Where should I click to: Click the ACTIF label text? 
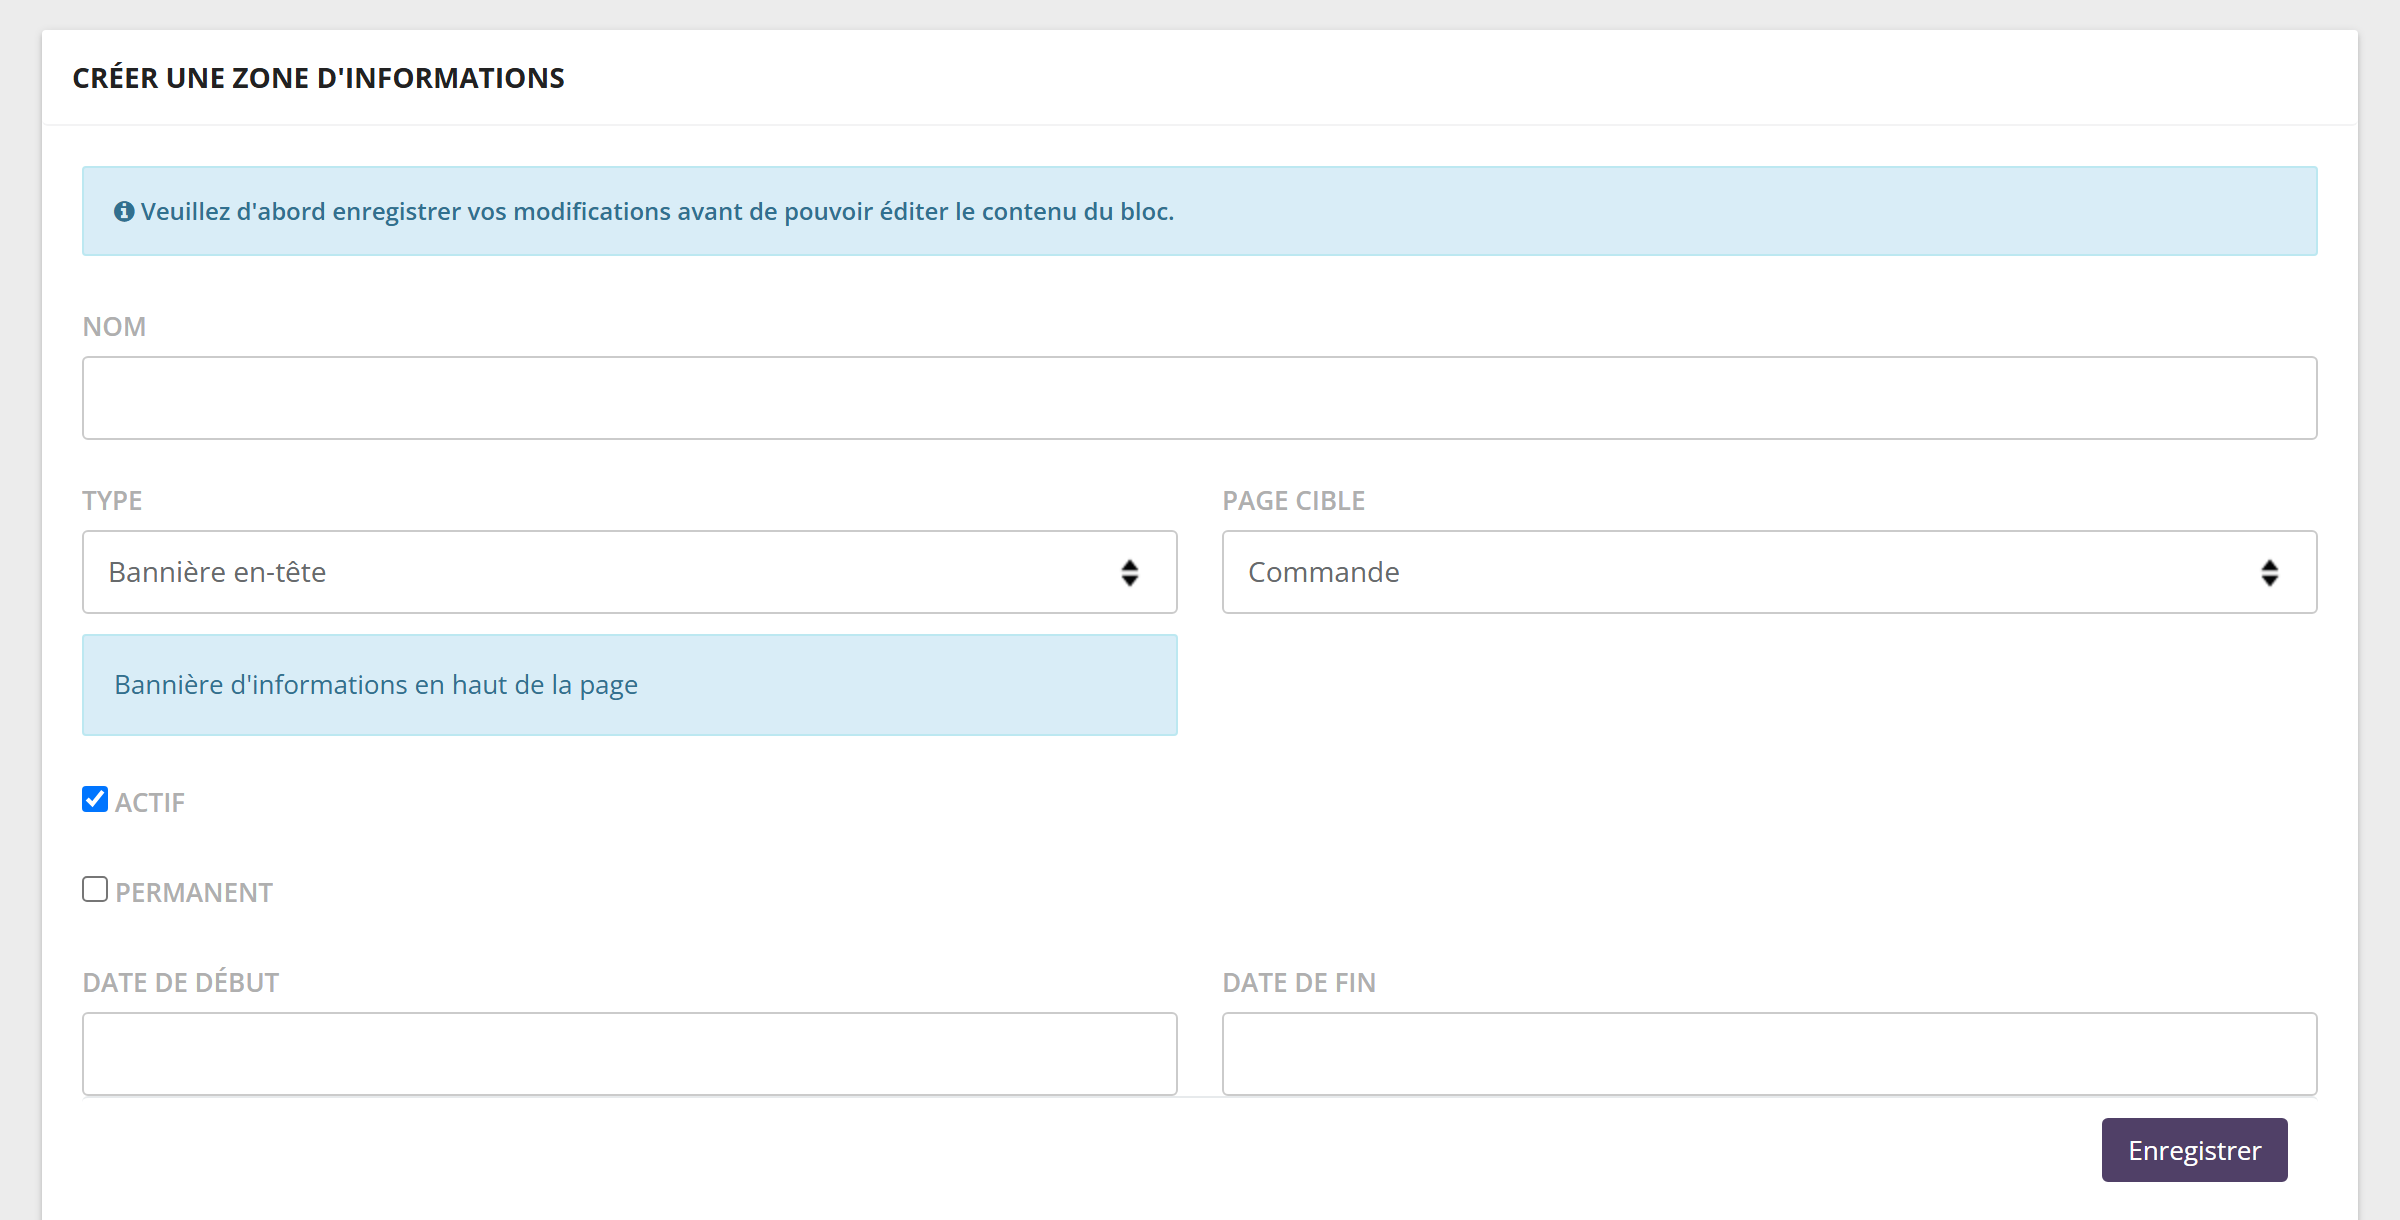coord(150,803)
